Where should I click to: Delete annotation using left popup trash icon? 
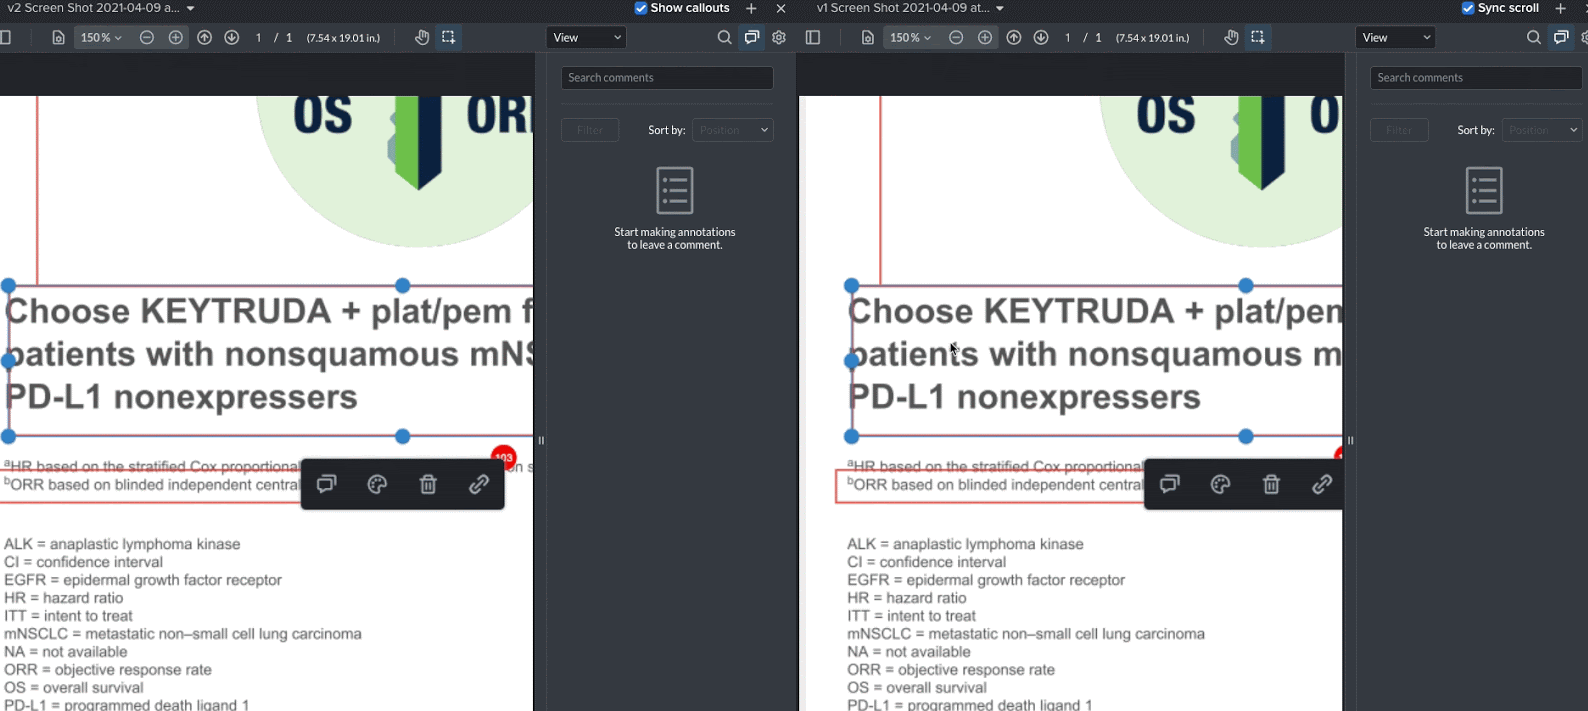pyautogui.click(x=428, y=484)
